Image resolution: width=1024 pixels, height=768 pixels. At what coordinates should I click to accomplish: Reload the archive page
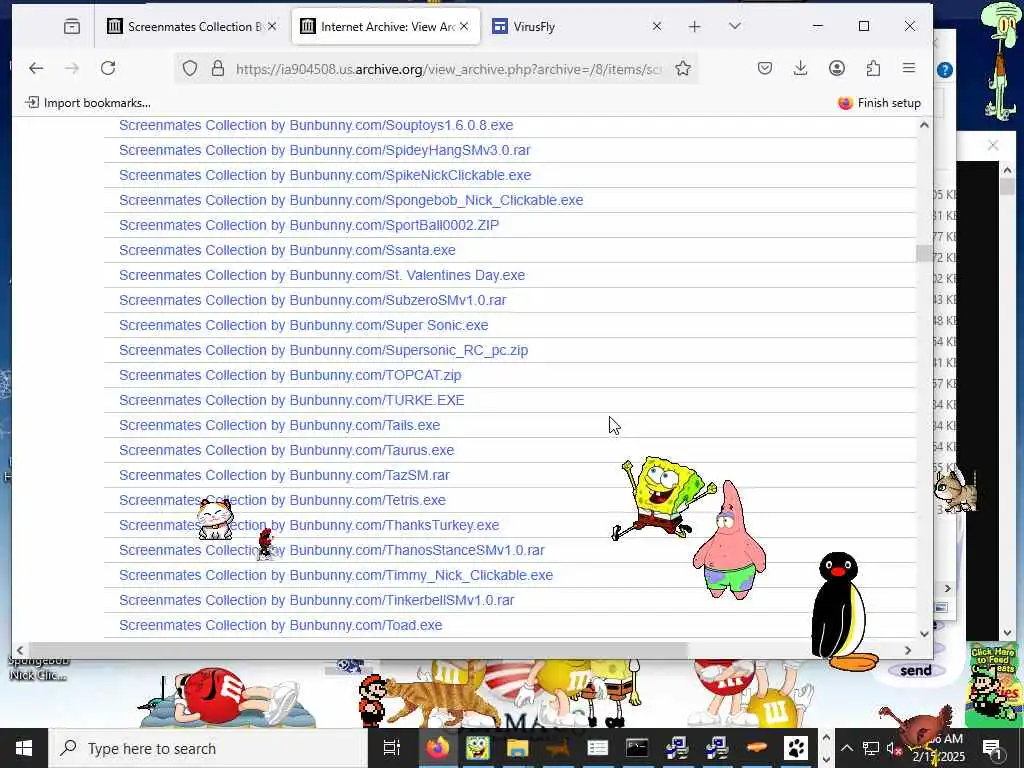108,68
